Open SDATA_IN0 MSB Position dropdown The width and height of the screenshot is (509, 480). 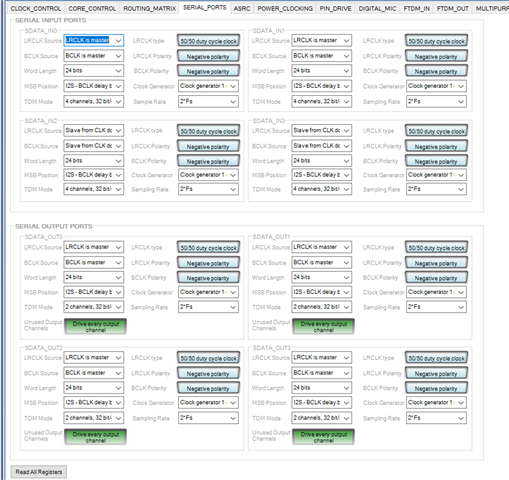pyautogui.click(x=94, y=86)
